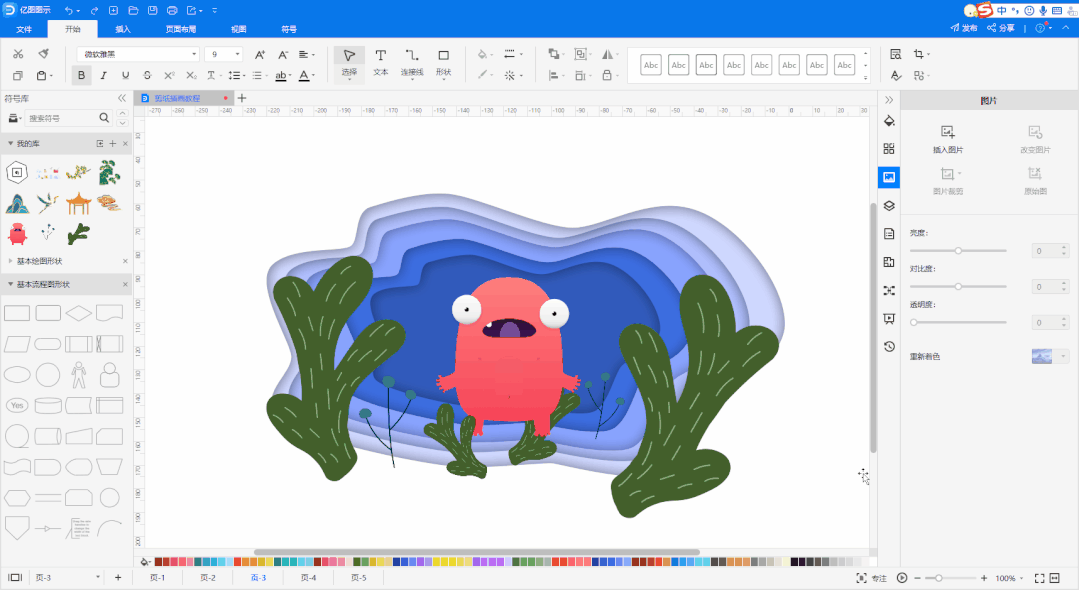
Task: Collapse the symbol library with double chevron
Action: pos(122,98)
